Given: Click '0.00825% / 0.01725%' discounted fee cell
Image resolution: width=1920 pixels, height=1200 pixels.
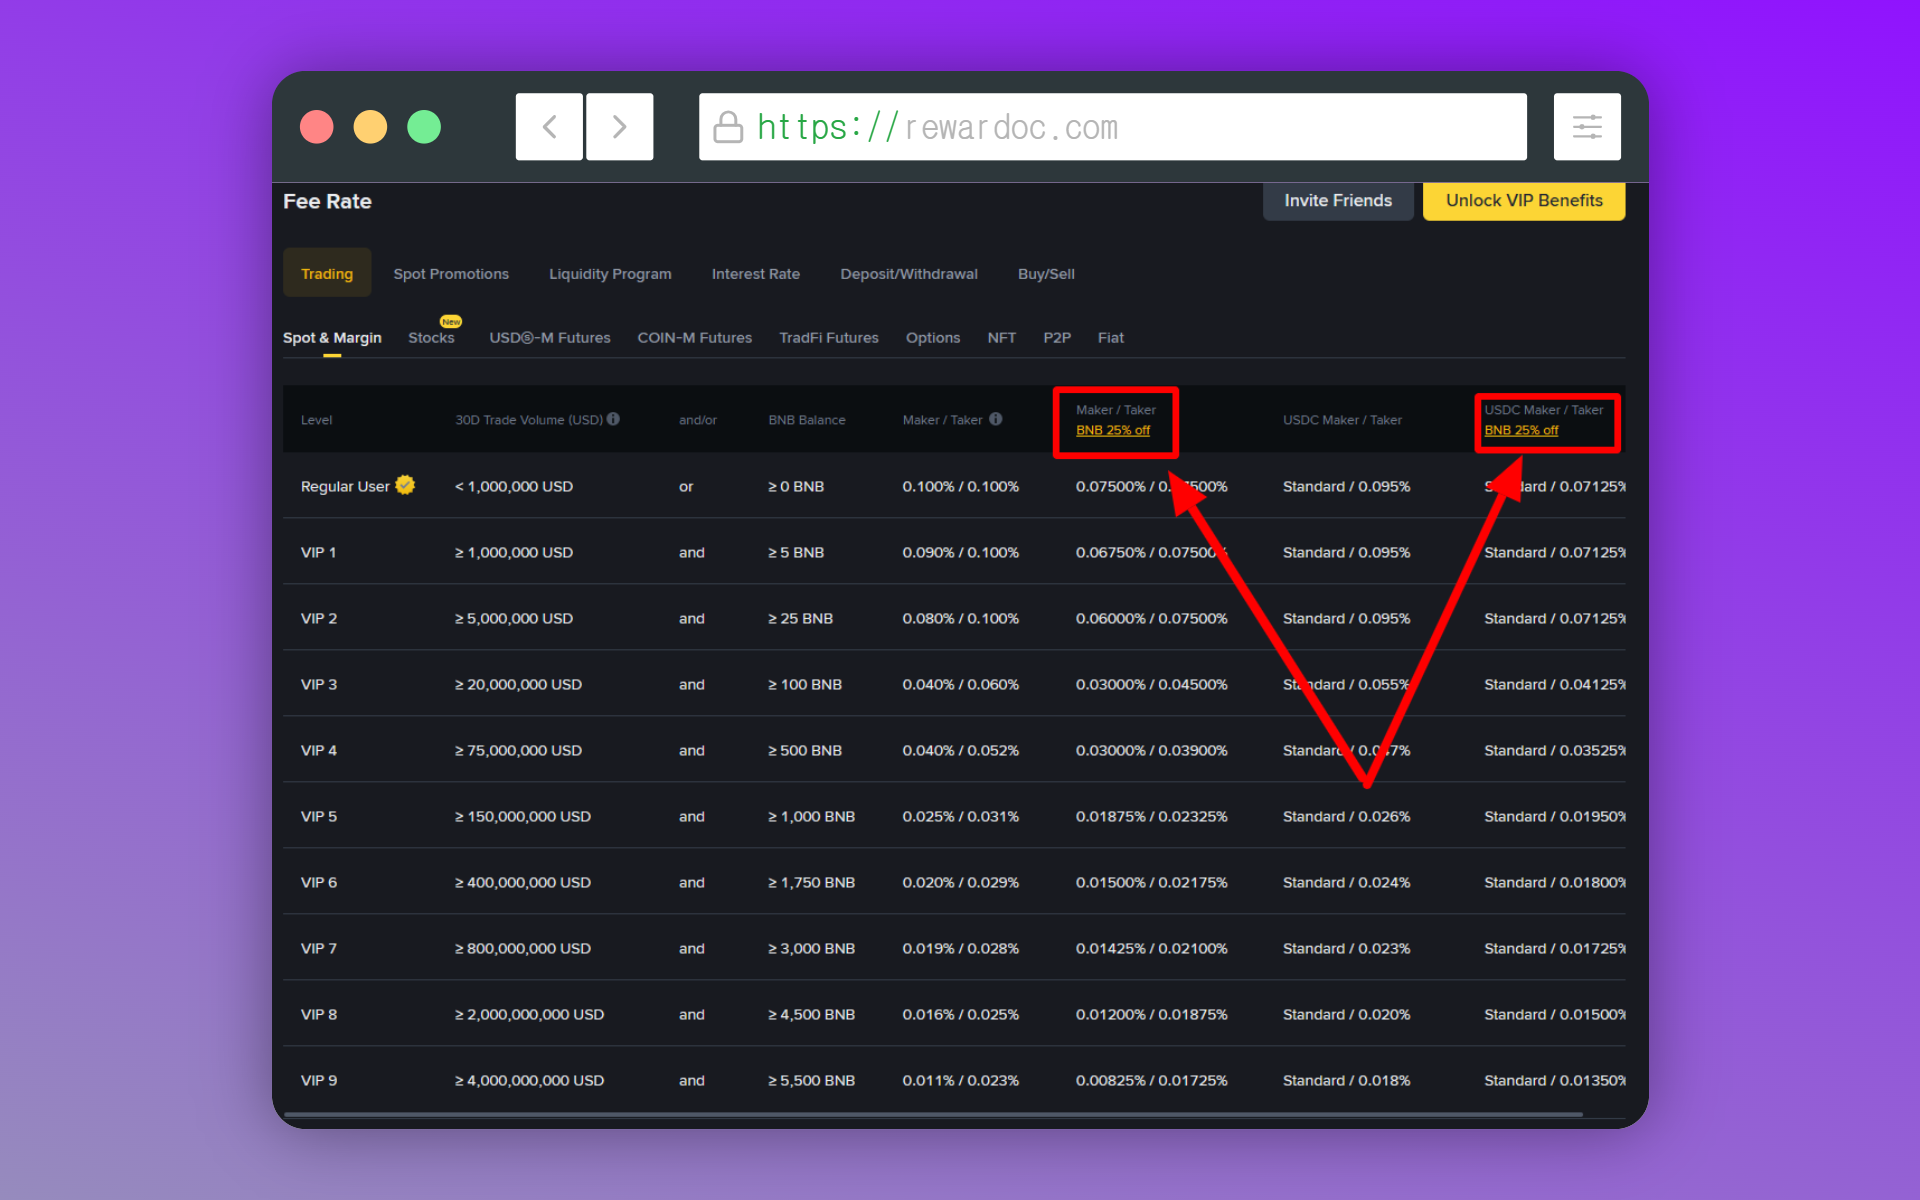Looking at the screenshot, I should pos(1152,1080).
